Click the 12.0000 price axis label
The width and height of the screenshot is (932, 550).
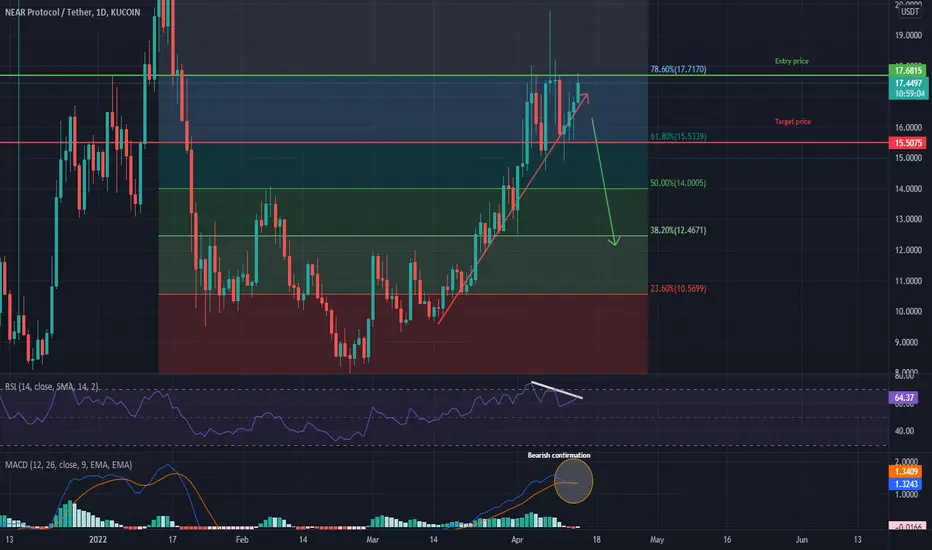[x=908, y=250]
